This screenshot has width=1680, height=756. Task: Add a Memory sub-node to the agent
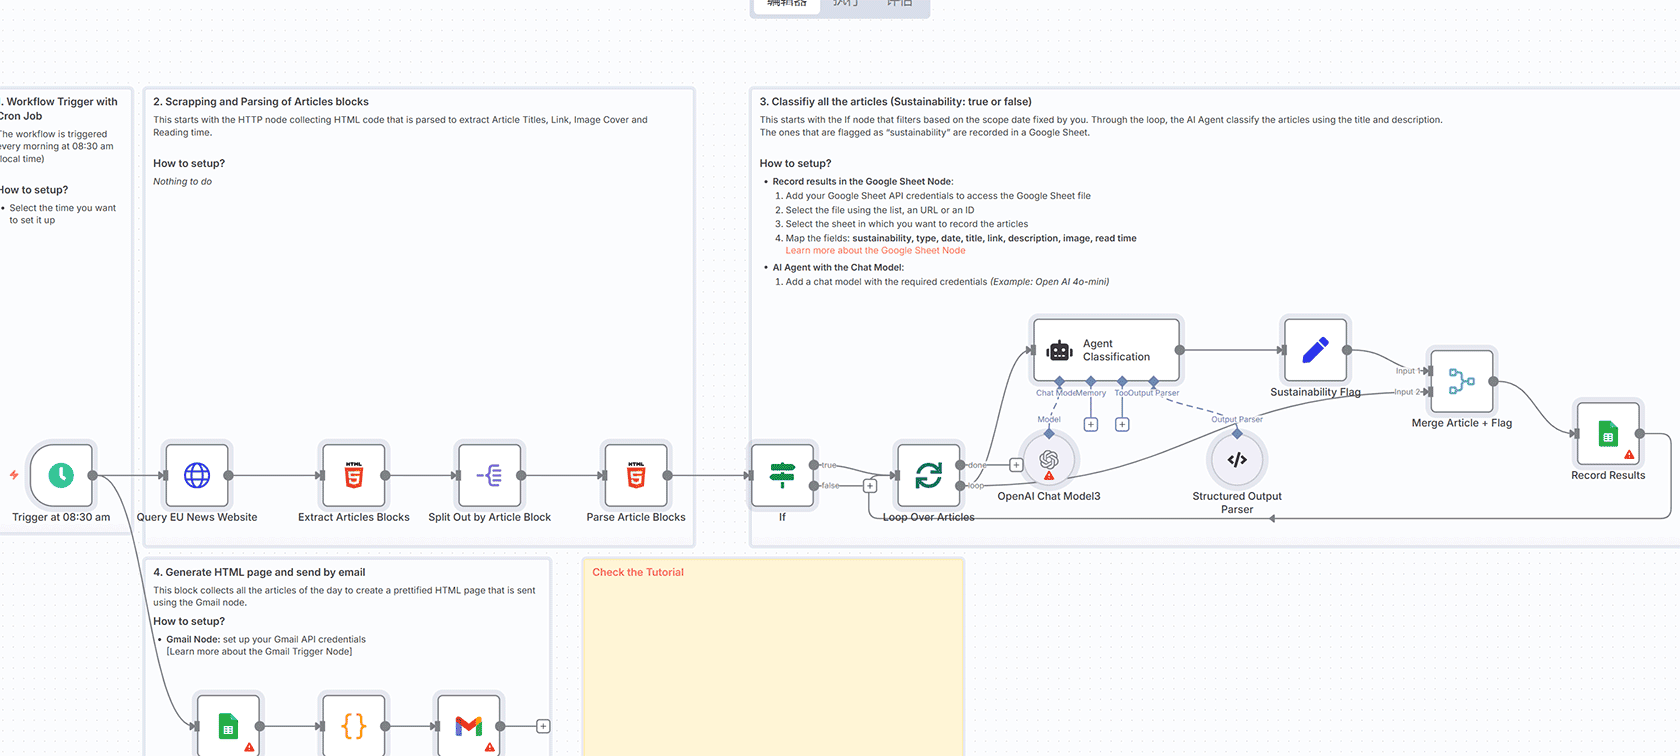pyautogui.click(x=1091, y=425)
